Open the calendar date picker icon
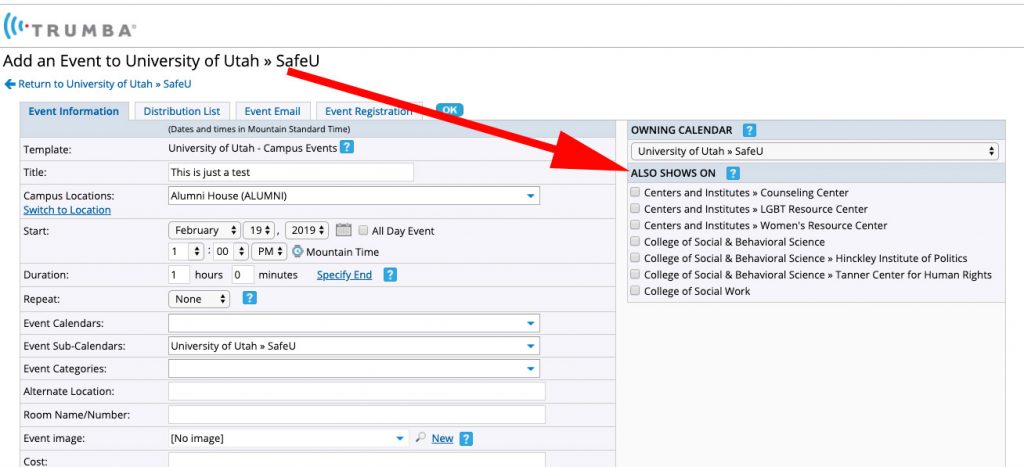Image resolution: width=1024 pixels, height=467 pixels. click(x=344, y=231)
